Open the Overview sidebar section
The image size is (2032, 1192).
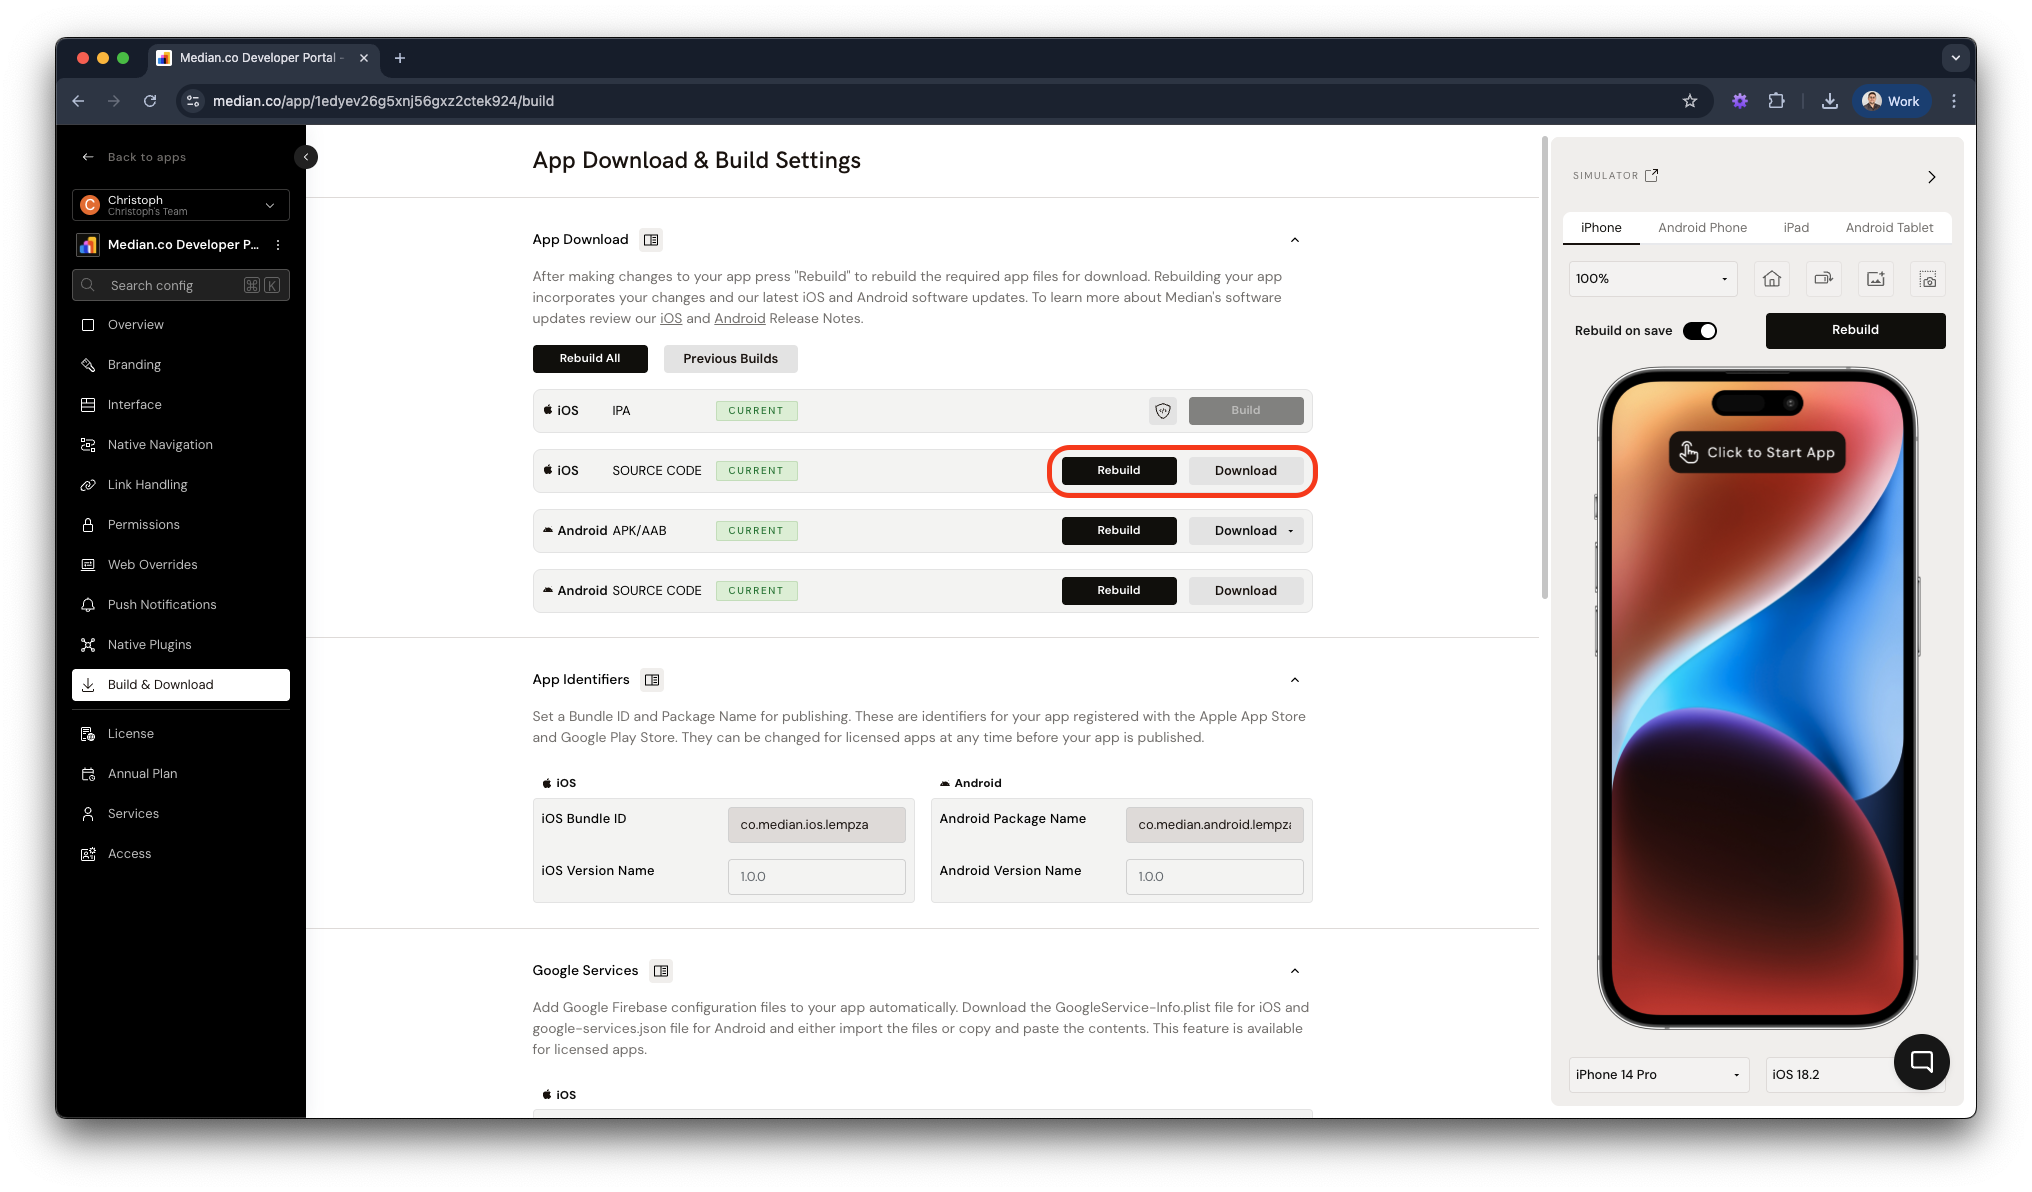point(180,325)
